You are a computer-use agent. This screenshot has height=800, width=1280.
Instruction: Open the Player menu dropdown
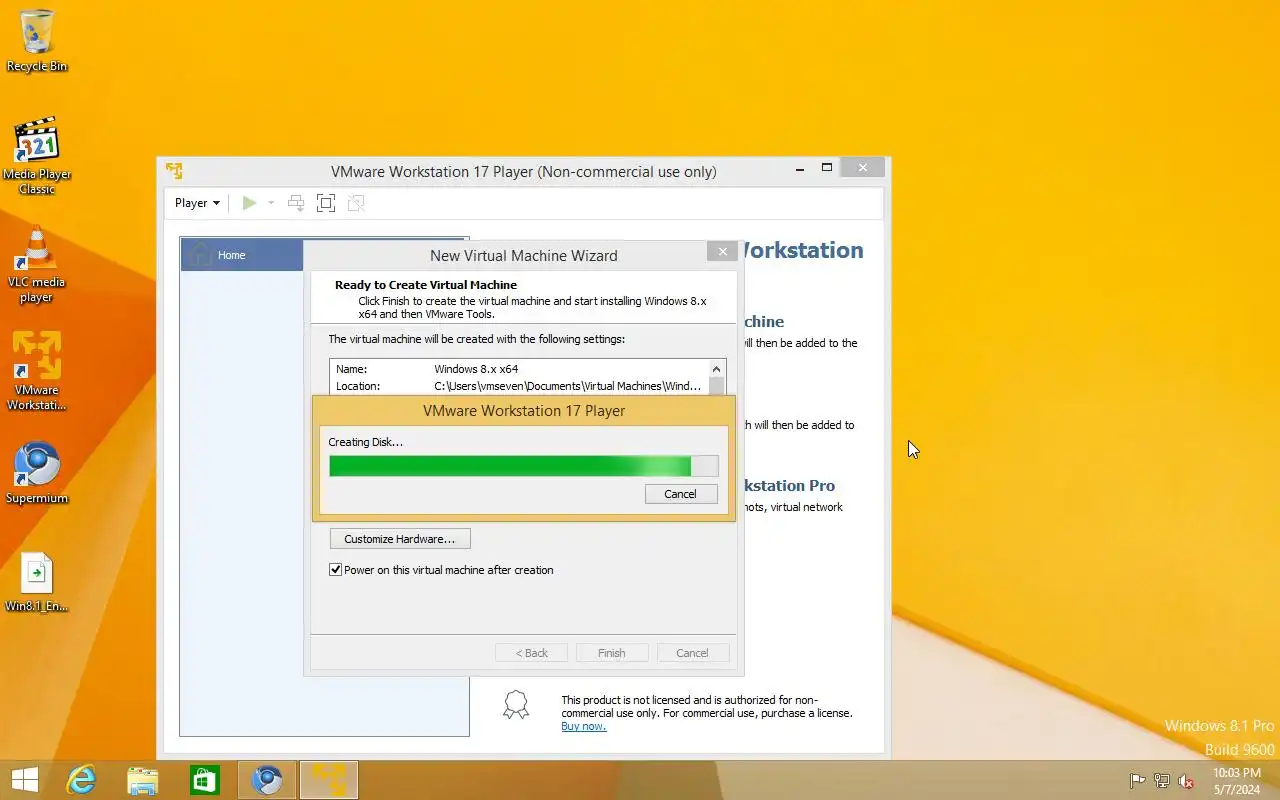[197, 203]
